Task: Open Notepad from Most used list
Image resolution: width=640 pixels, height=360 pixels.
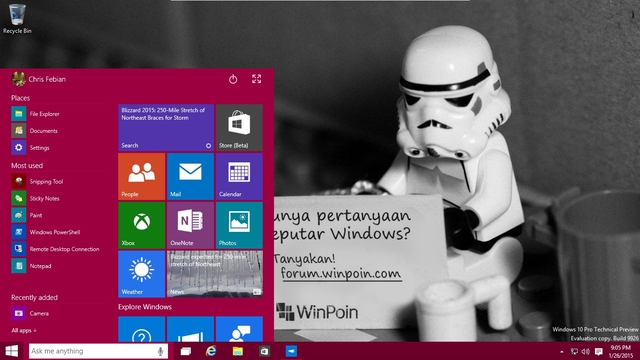Action: 31,266
